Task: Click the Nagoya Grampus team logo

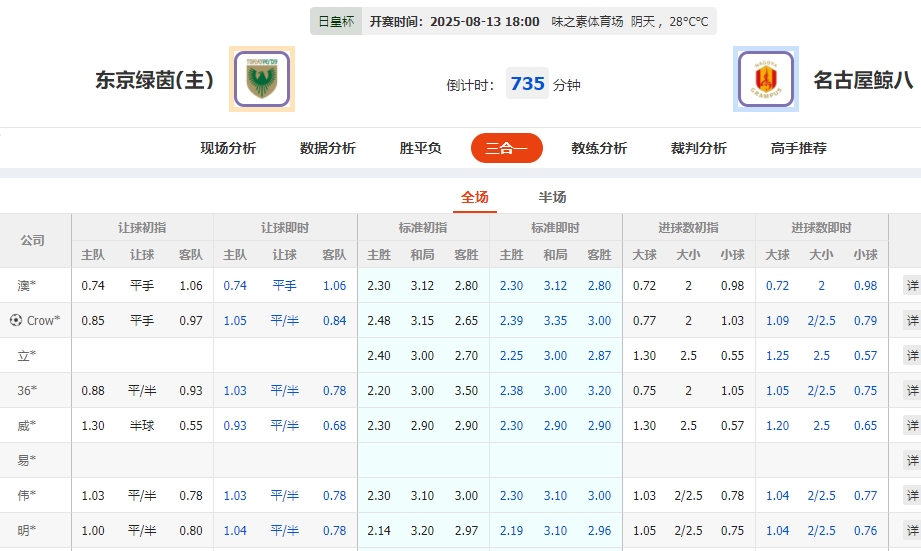Action: click(x=765, y=79)
